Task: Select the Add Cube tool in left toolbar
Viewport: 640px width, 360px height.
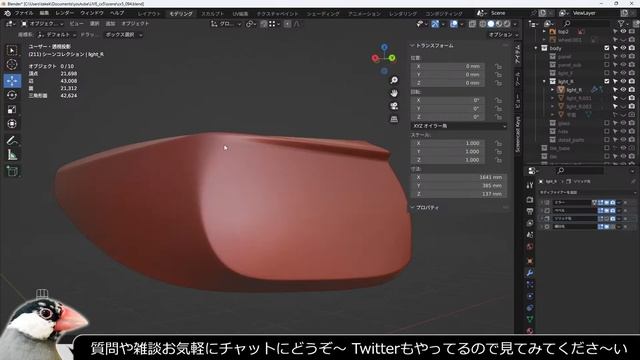Action: point(12,171)
